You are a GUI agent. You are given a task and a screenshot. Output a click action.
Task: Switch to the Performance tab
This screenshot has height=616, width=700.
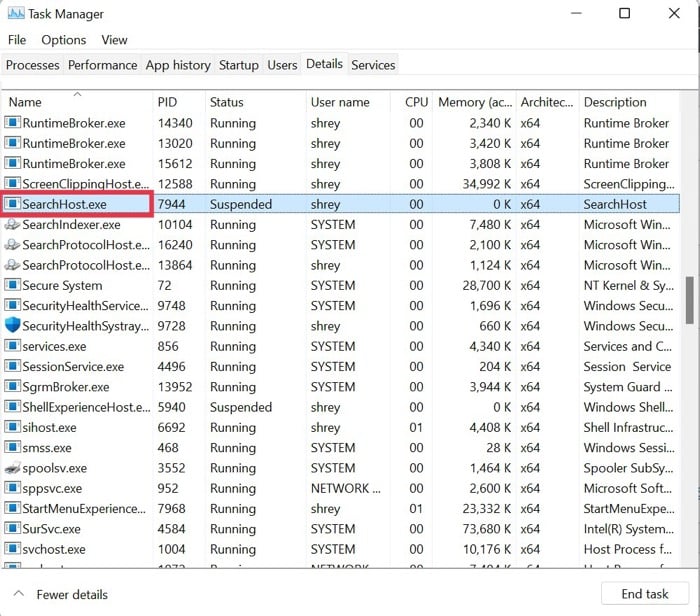pyautogui.click(x=102, y=65)
